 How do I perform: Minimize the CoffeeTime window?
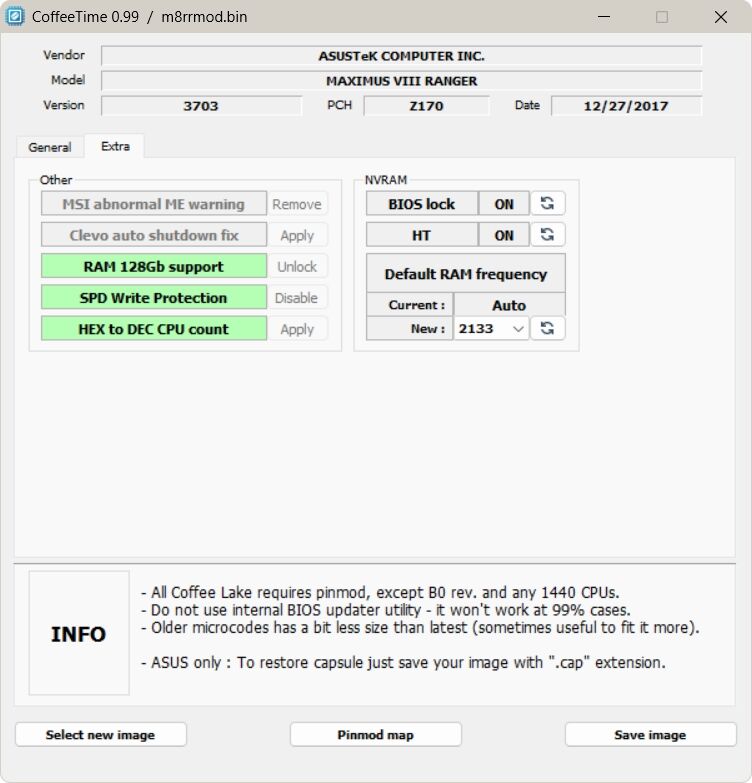point(604,16)
